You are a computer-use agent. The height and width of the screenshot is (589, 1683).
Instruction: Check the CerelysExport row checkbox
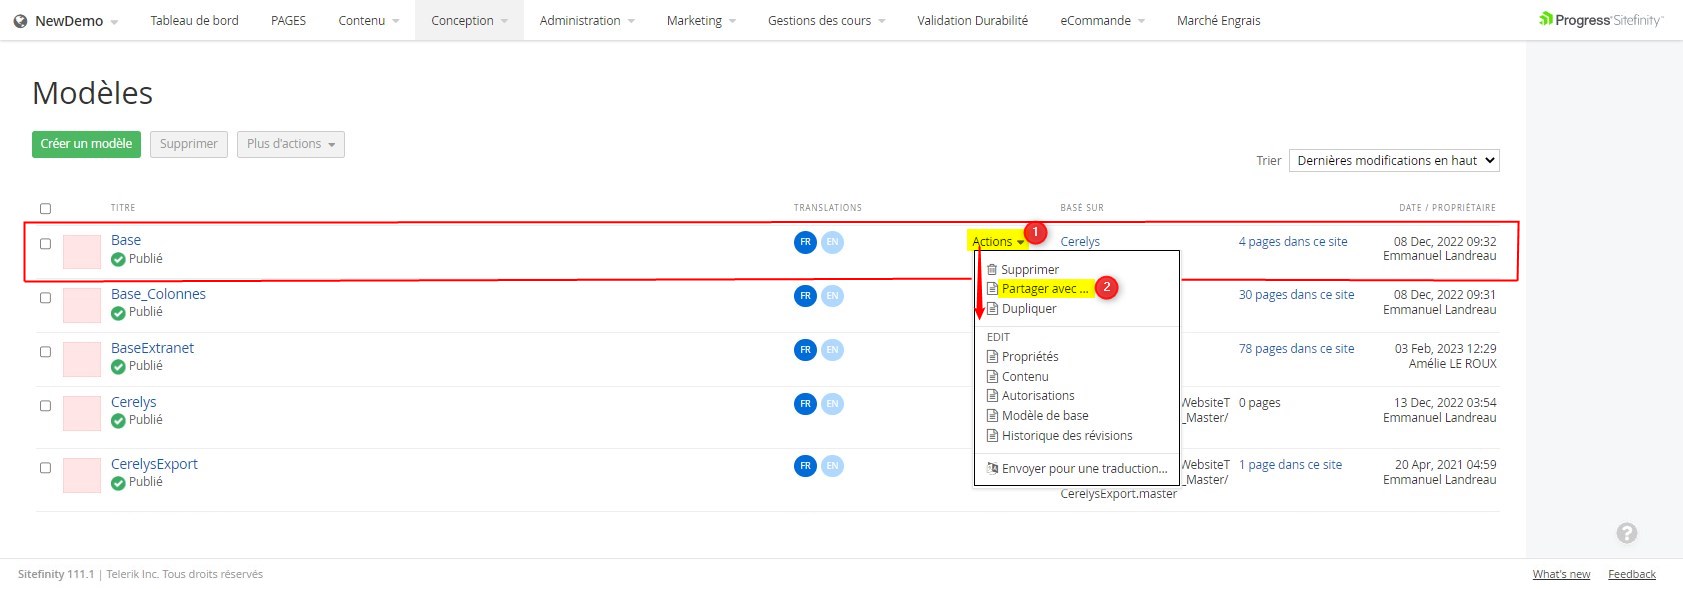pos(45,468)
